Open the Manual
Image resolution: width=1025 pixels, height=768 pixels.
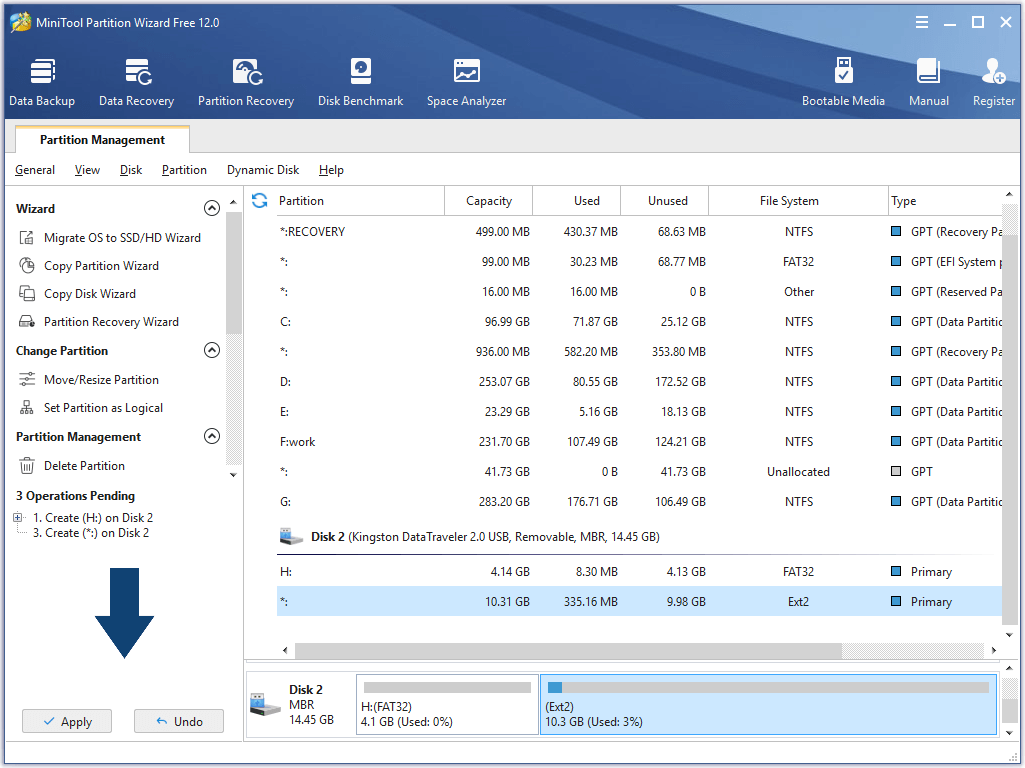(x=928, y=82)
